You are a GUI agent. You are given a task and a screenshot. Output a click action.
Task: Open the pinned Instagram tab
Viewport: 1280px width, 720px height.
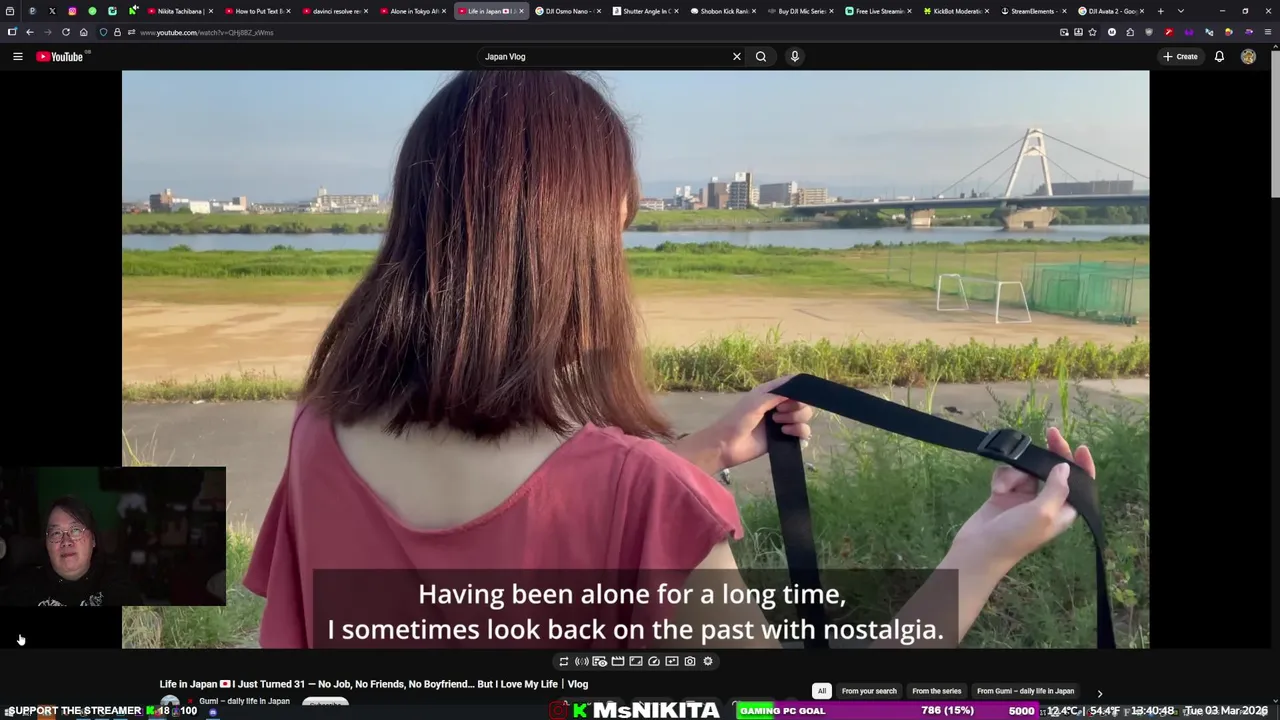[x=72, y=11]
